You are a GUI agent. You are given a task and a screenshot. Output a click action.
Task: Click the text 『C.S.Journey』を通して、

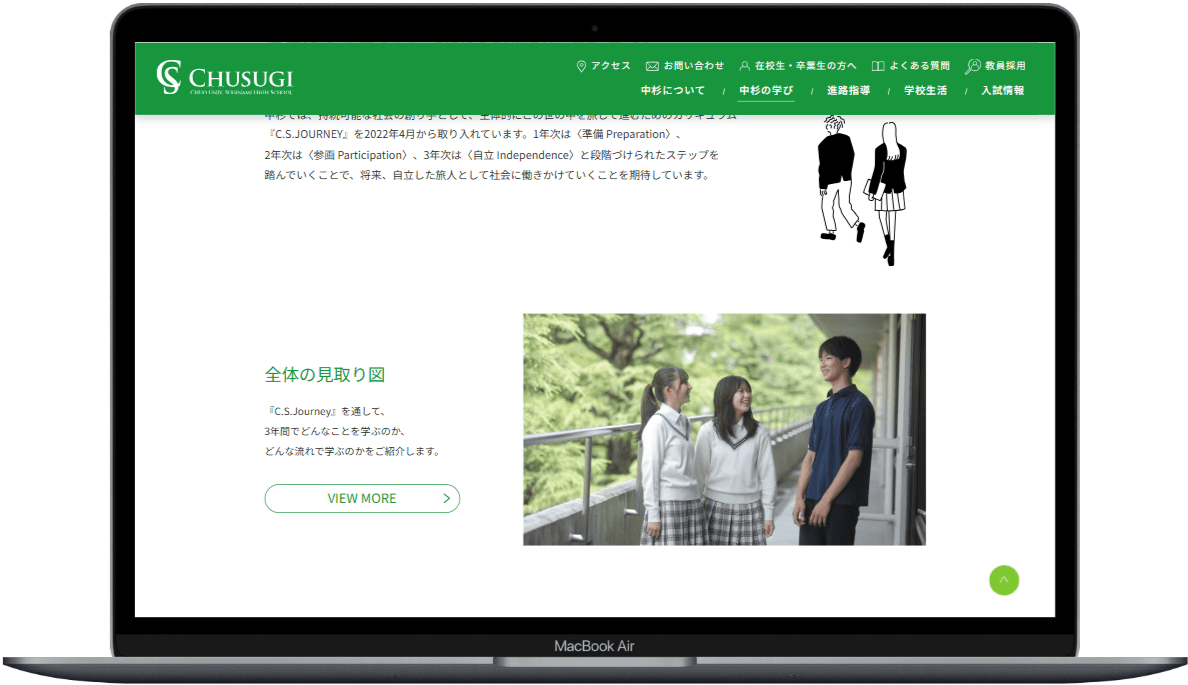pos(327,411)
